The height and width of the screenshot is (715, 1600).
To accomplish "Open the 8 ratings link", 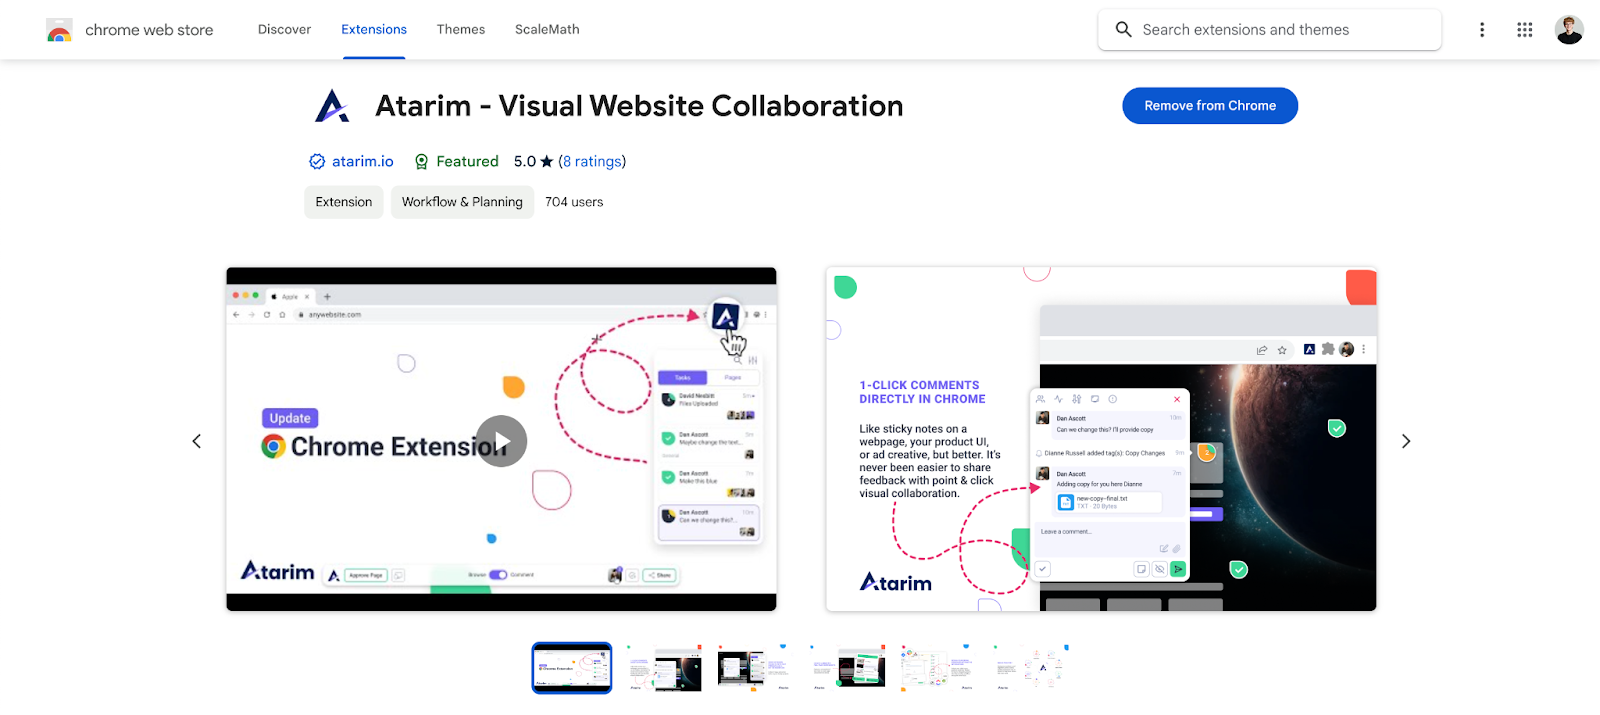I will (591, 162).
